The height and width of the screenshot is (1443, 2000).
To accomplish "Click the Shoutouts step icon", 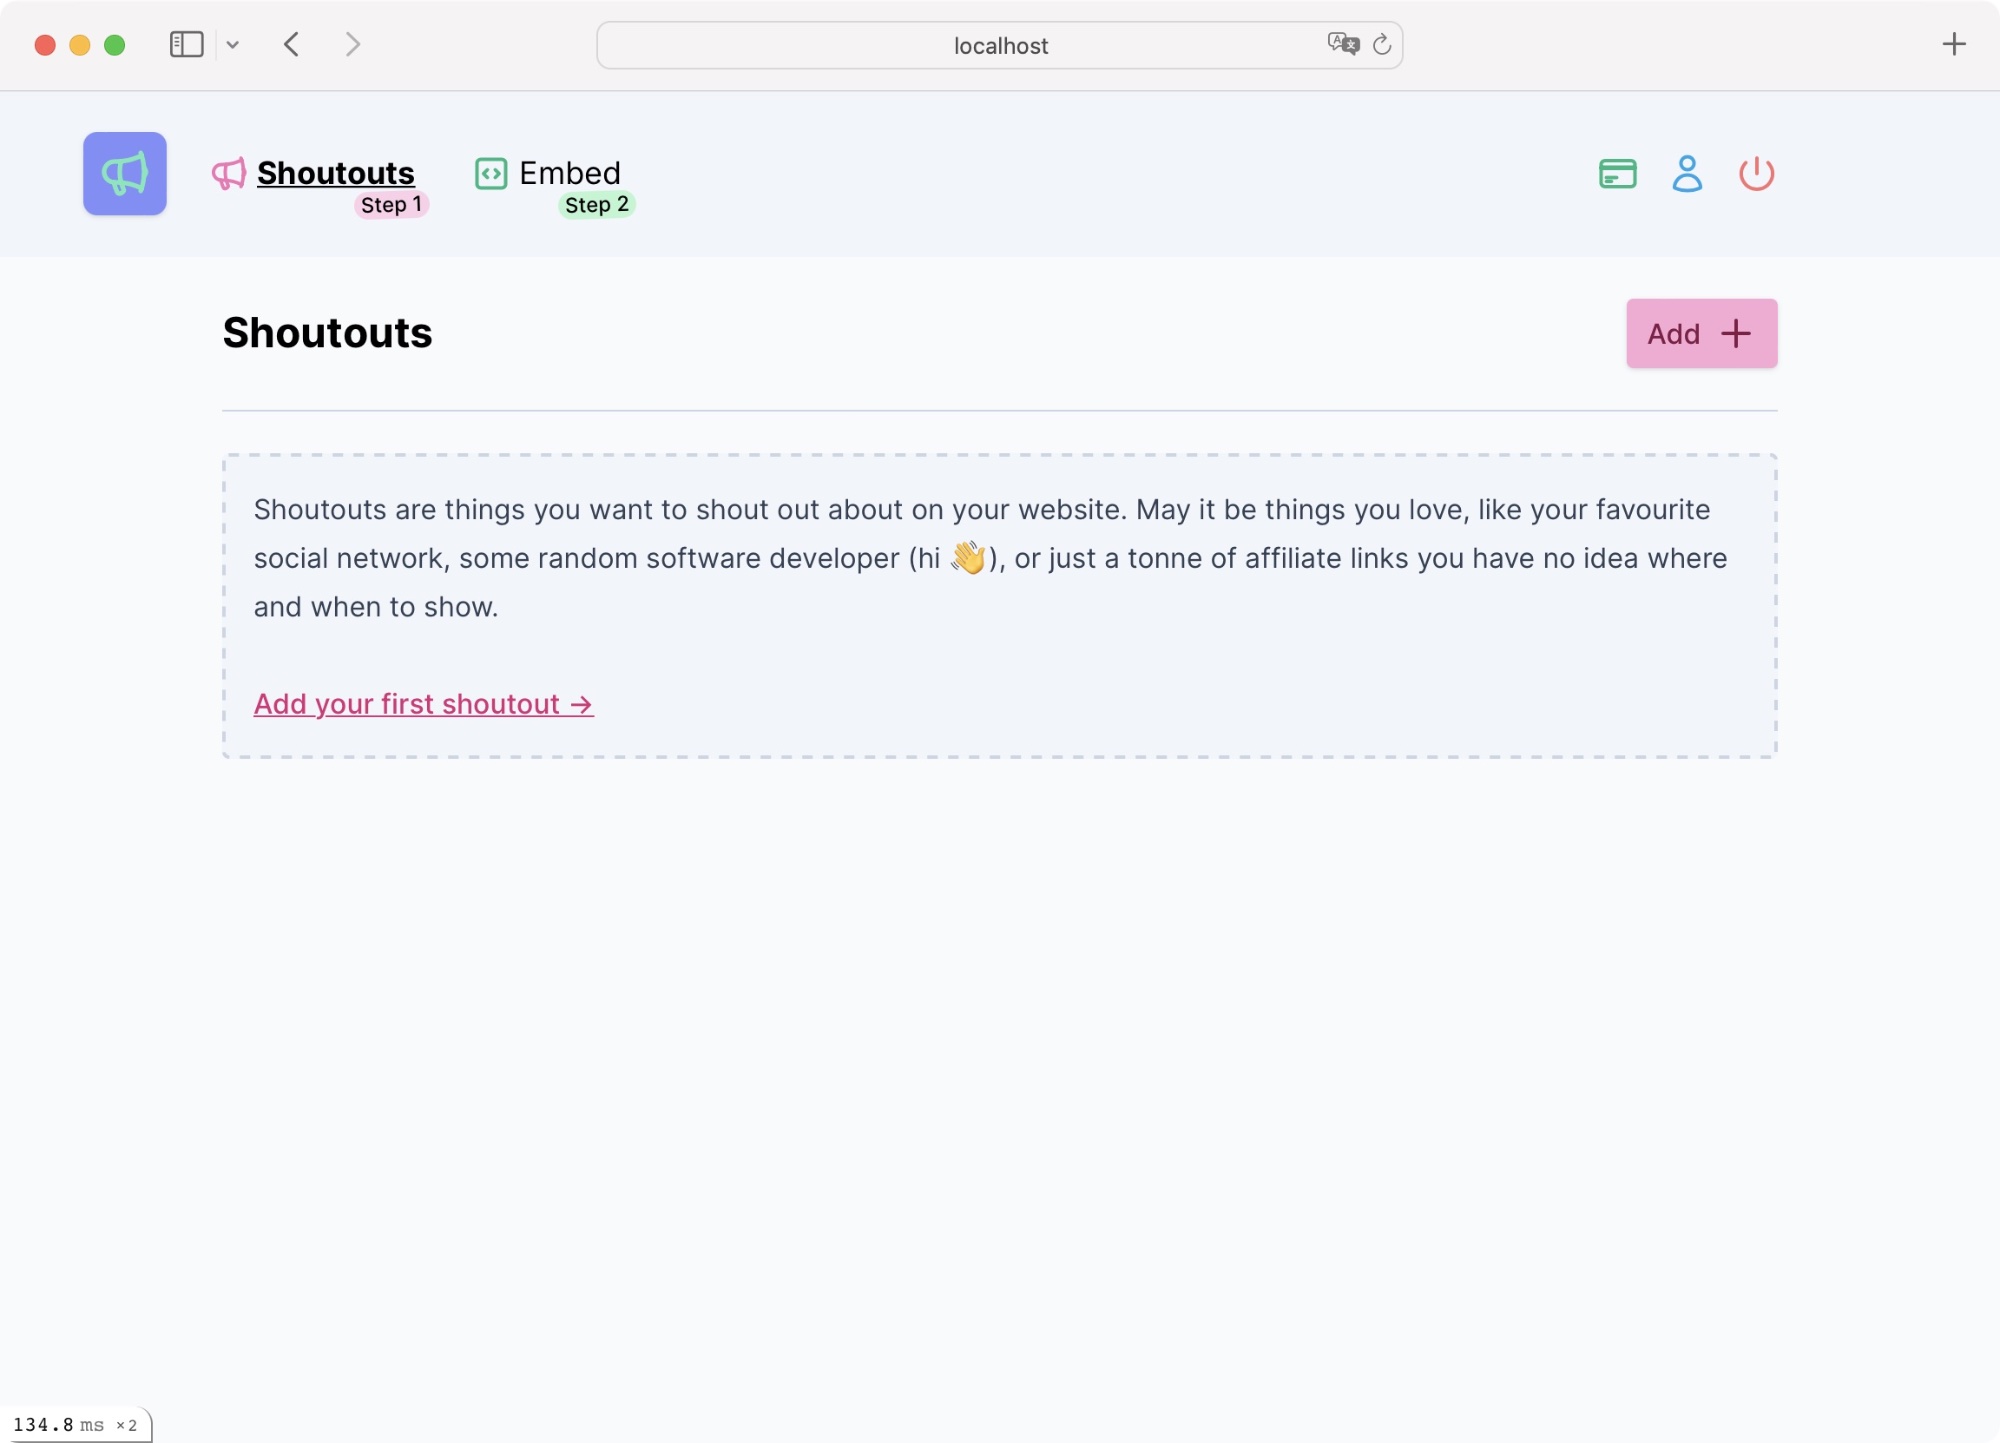I will [228, 172].
